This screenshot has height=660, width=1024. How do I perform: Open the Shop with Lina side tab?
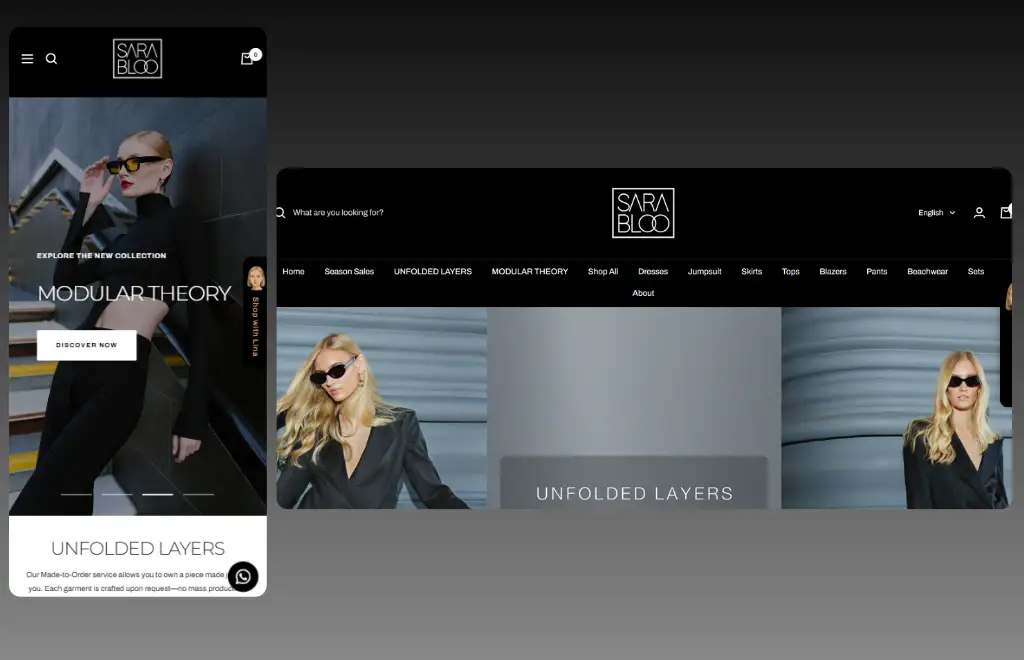pos(255,312)
